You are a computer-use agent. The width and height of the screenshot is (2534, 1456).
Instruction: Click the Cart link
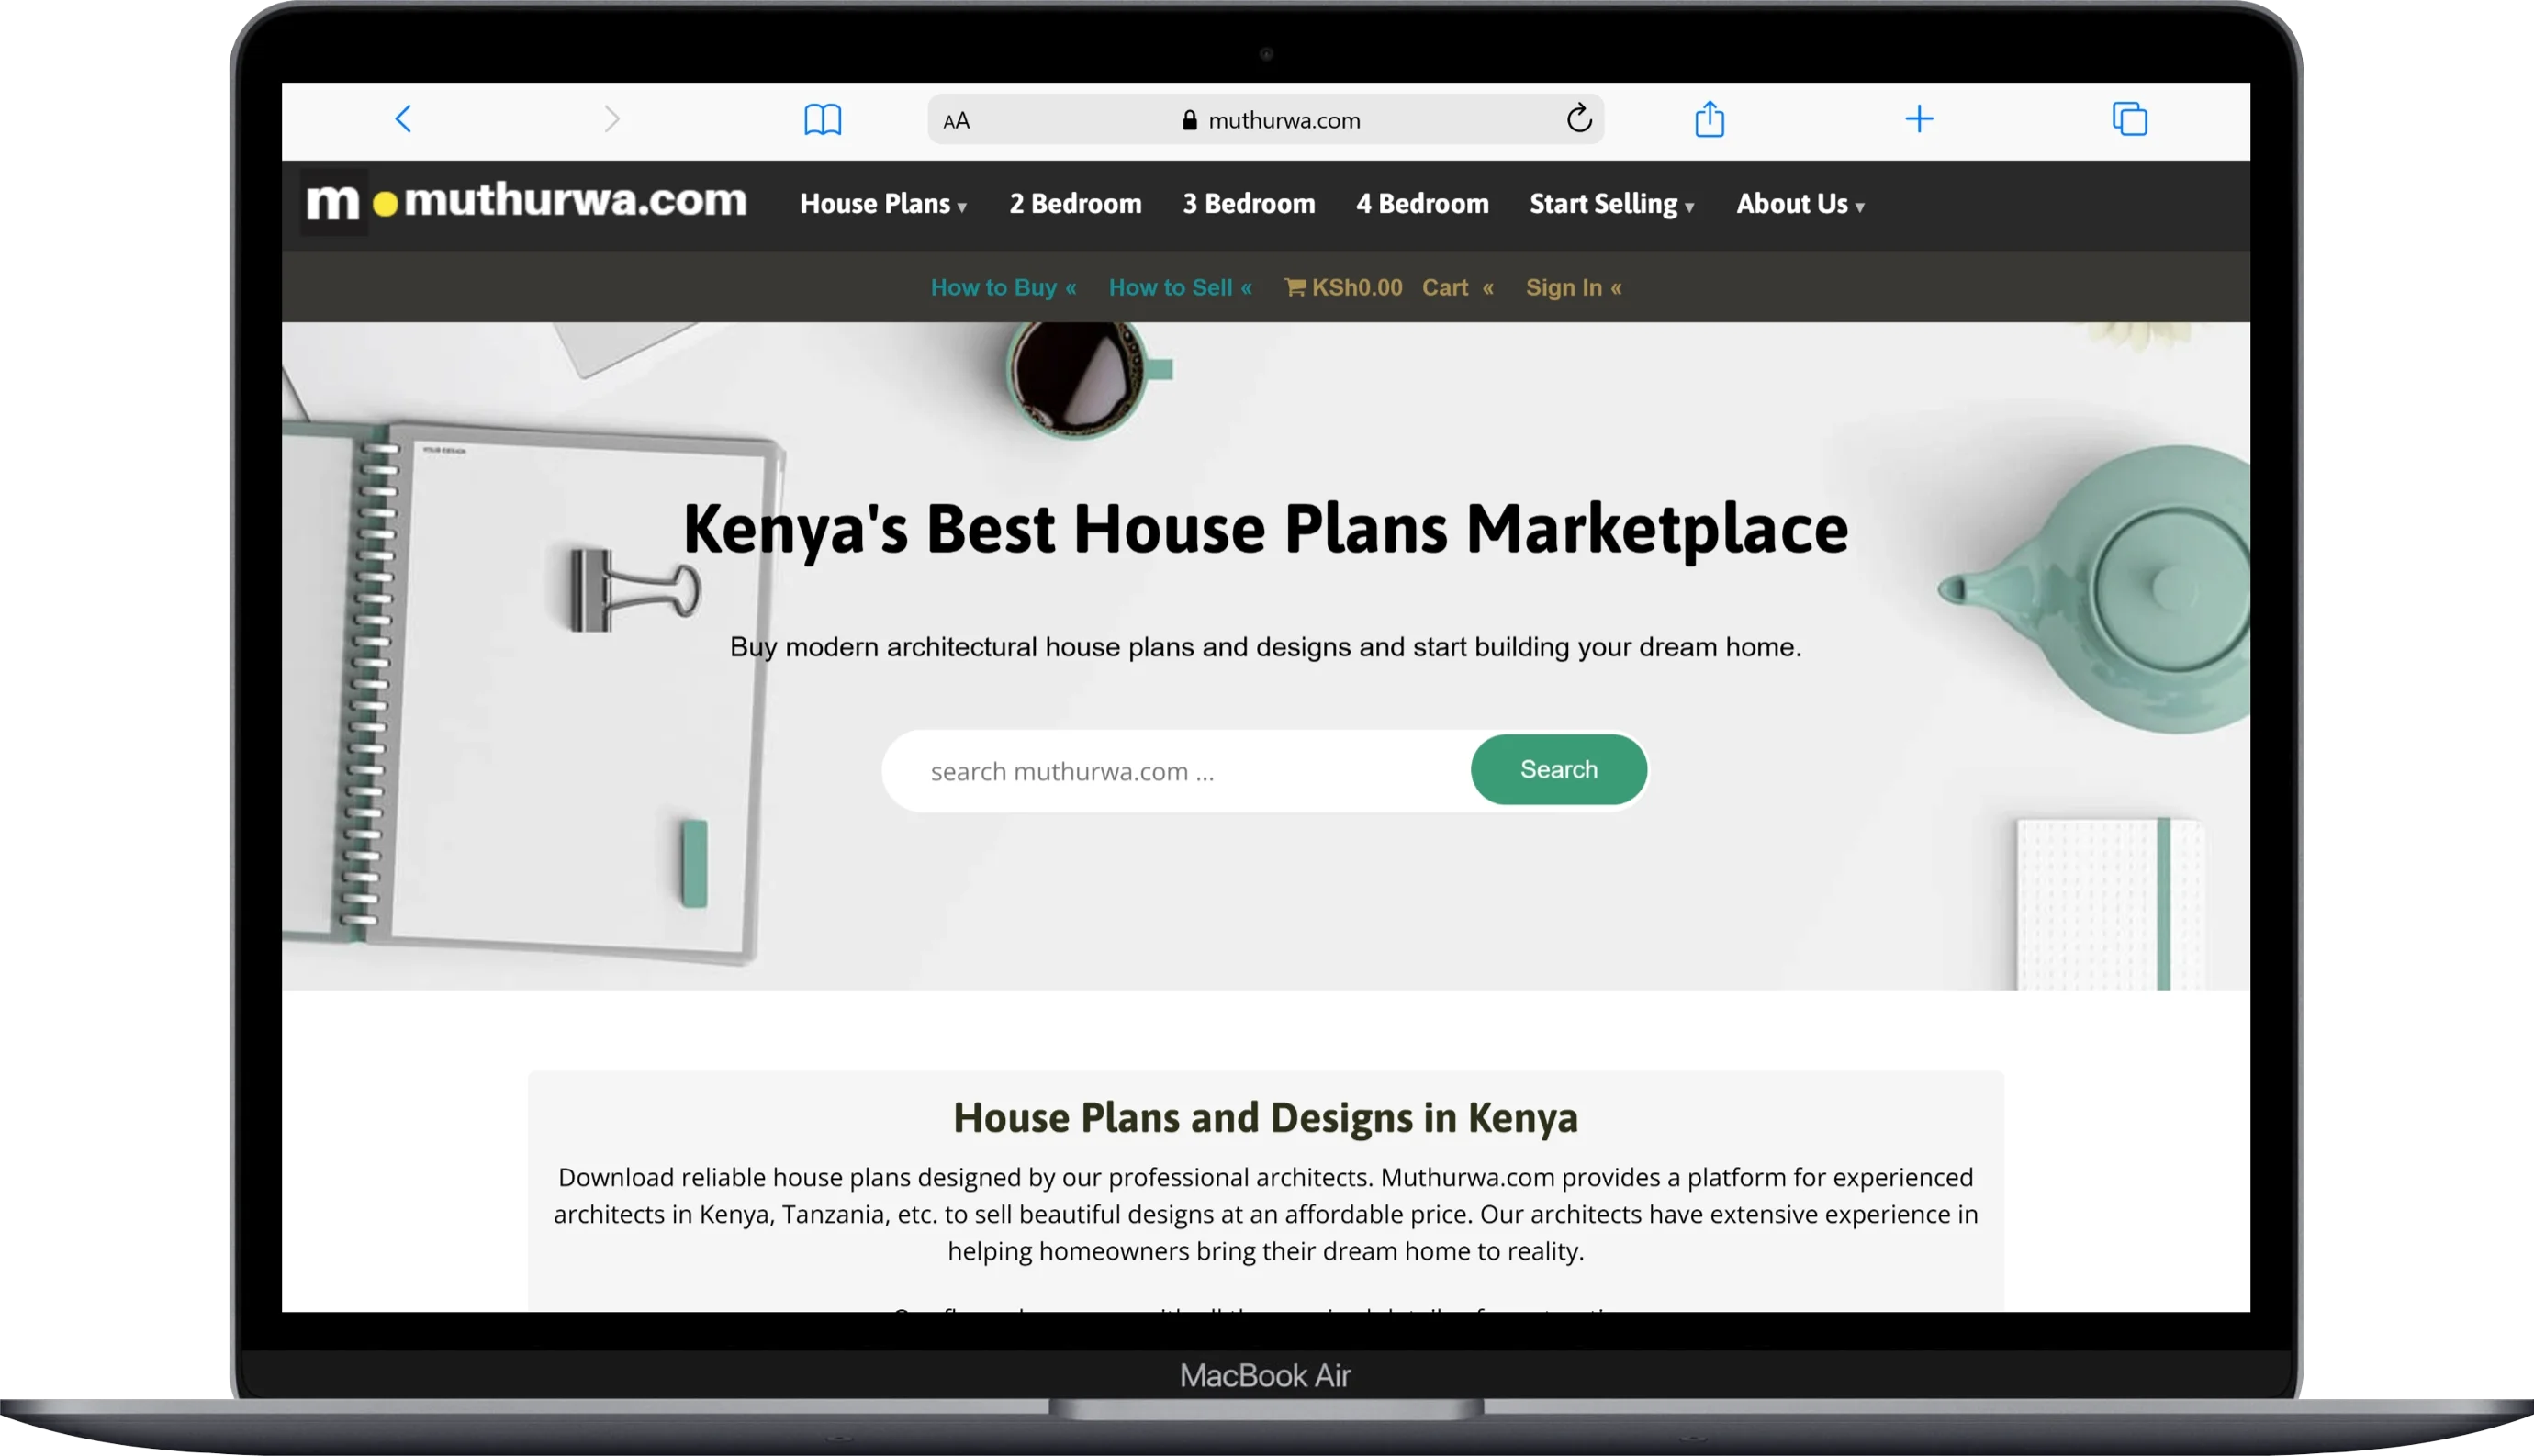tap(1458, 288)
